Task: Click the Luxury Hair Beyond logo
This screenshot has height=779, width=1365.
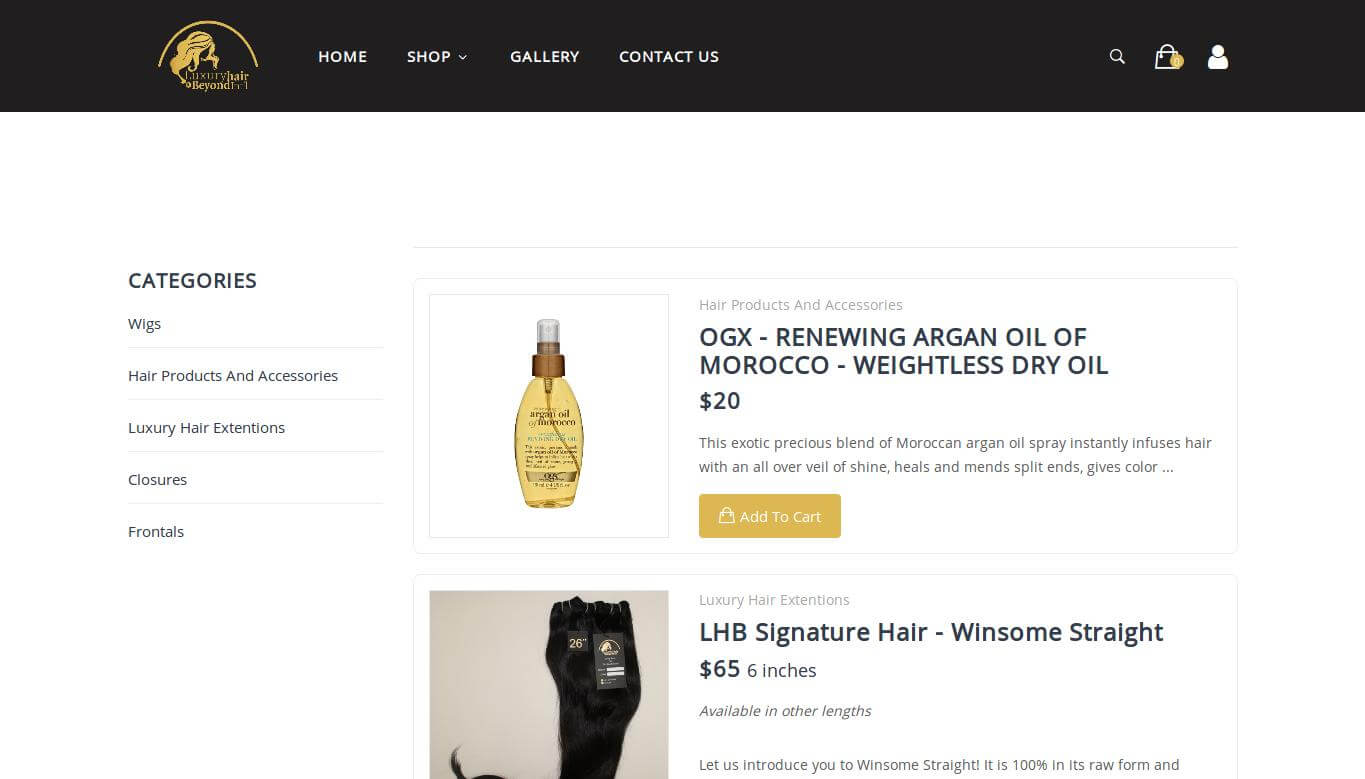Action: tap(208, 56)
